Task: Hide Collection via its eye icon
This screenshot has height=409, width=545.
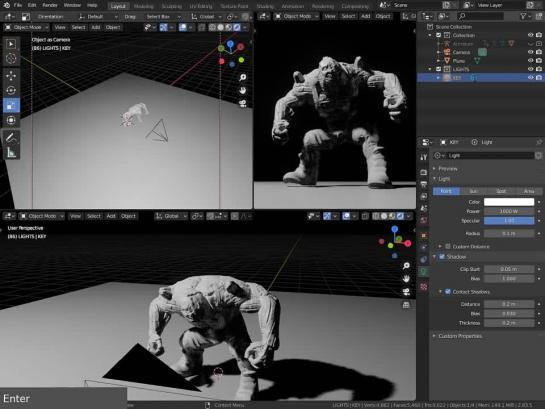Action: [530, 35]
